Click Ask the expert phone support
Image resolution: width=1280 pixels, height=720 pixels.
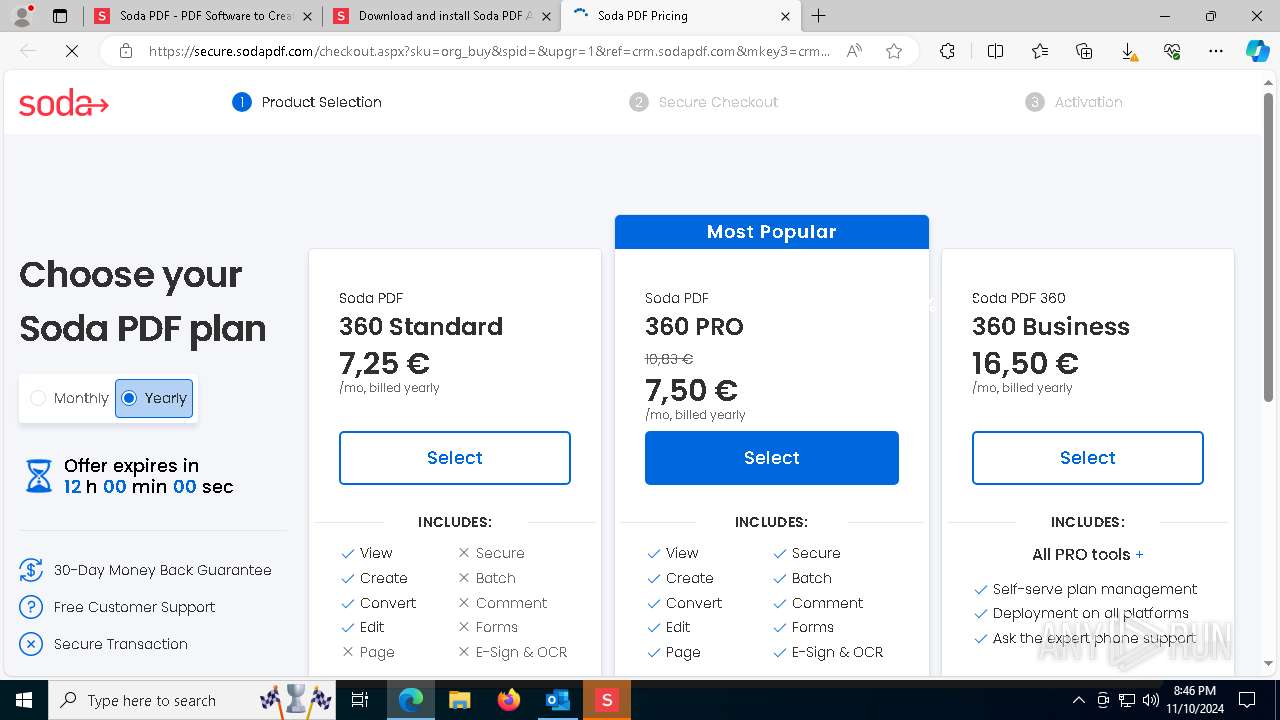pyautogui.click(x=1094, y=638)
